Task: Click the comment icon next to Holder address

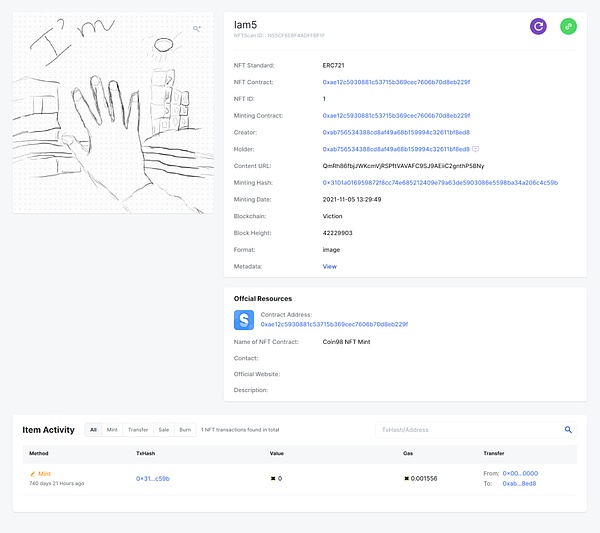Action: pyautogui.click(x=476, y=148)
